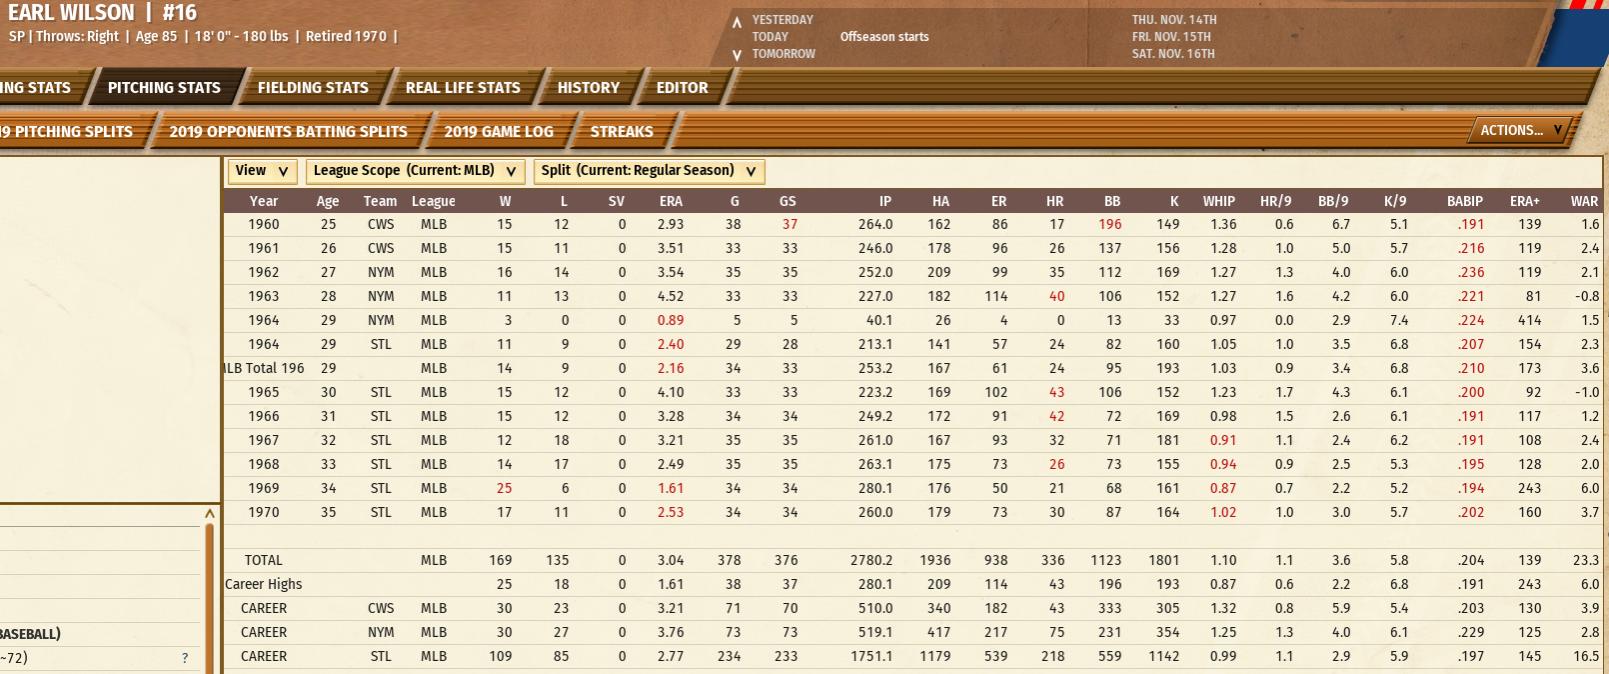Expand the Split Regular Season dropdown
Image resolution: width=1609 pixels, height=674 pixels.
[648, 171]
